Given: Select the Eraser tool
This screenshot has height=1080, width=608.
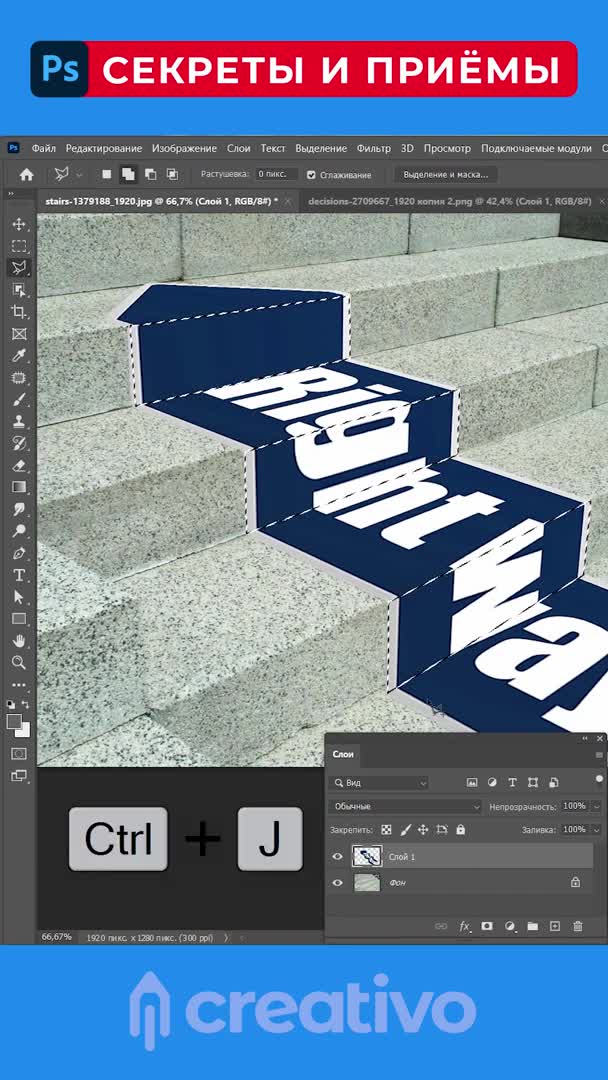Looking at the screenshot, I should pyautogui.click(x=19, y=466).
